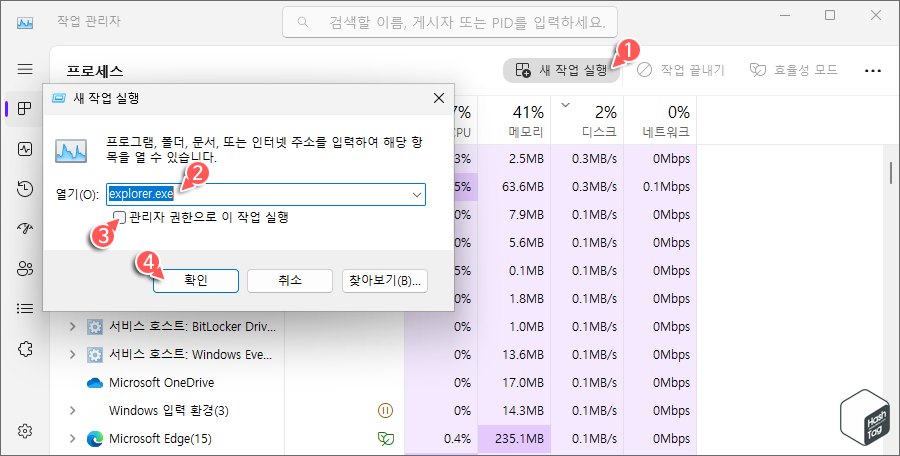Click the 취소 button in dialog
Viewport: 900px width, 456px height.
pyautogui.click(x=290, y=281)
